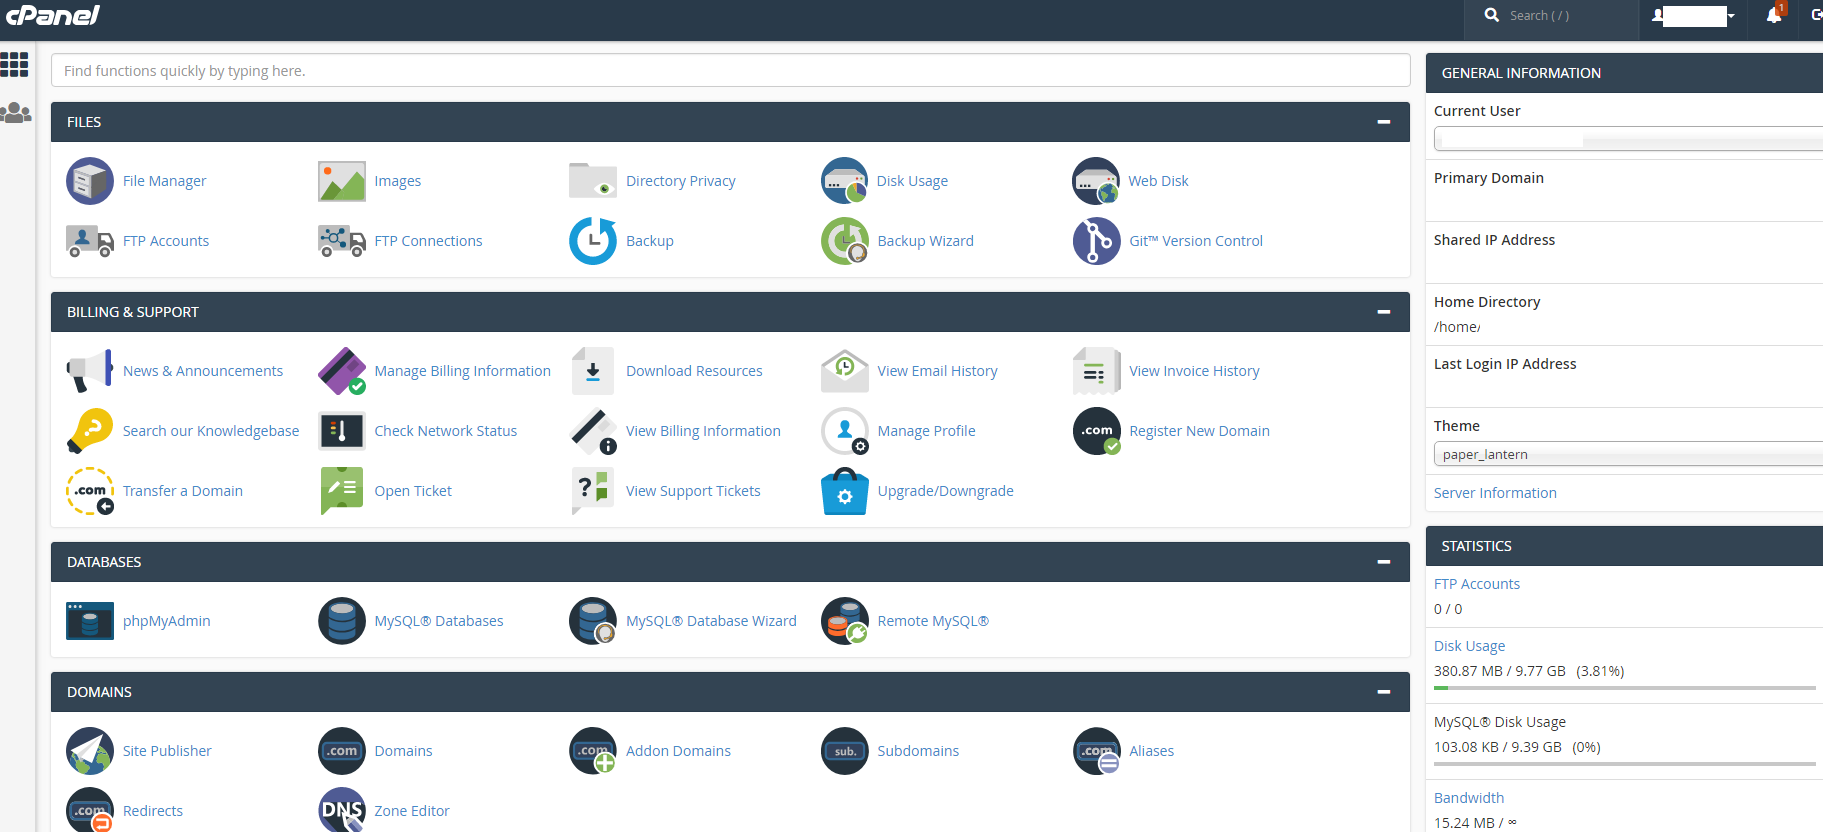Viewport: 1823px width, 832px height.
Task: Collapse the Databases section
Action: (1384, 562)
